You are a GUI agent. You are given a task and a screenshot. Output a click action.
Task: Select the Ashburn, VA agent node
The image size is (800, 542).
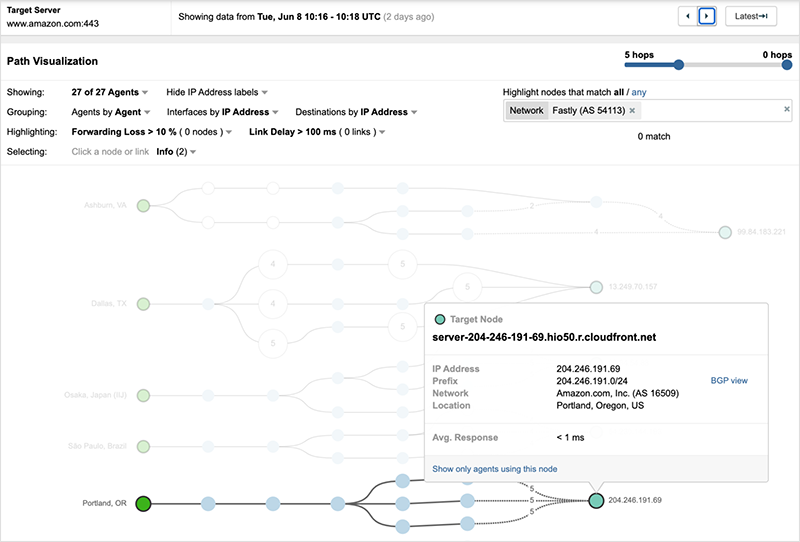143,205
